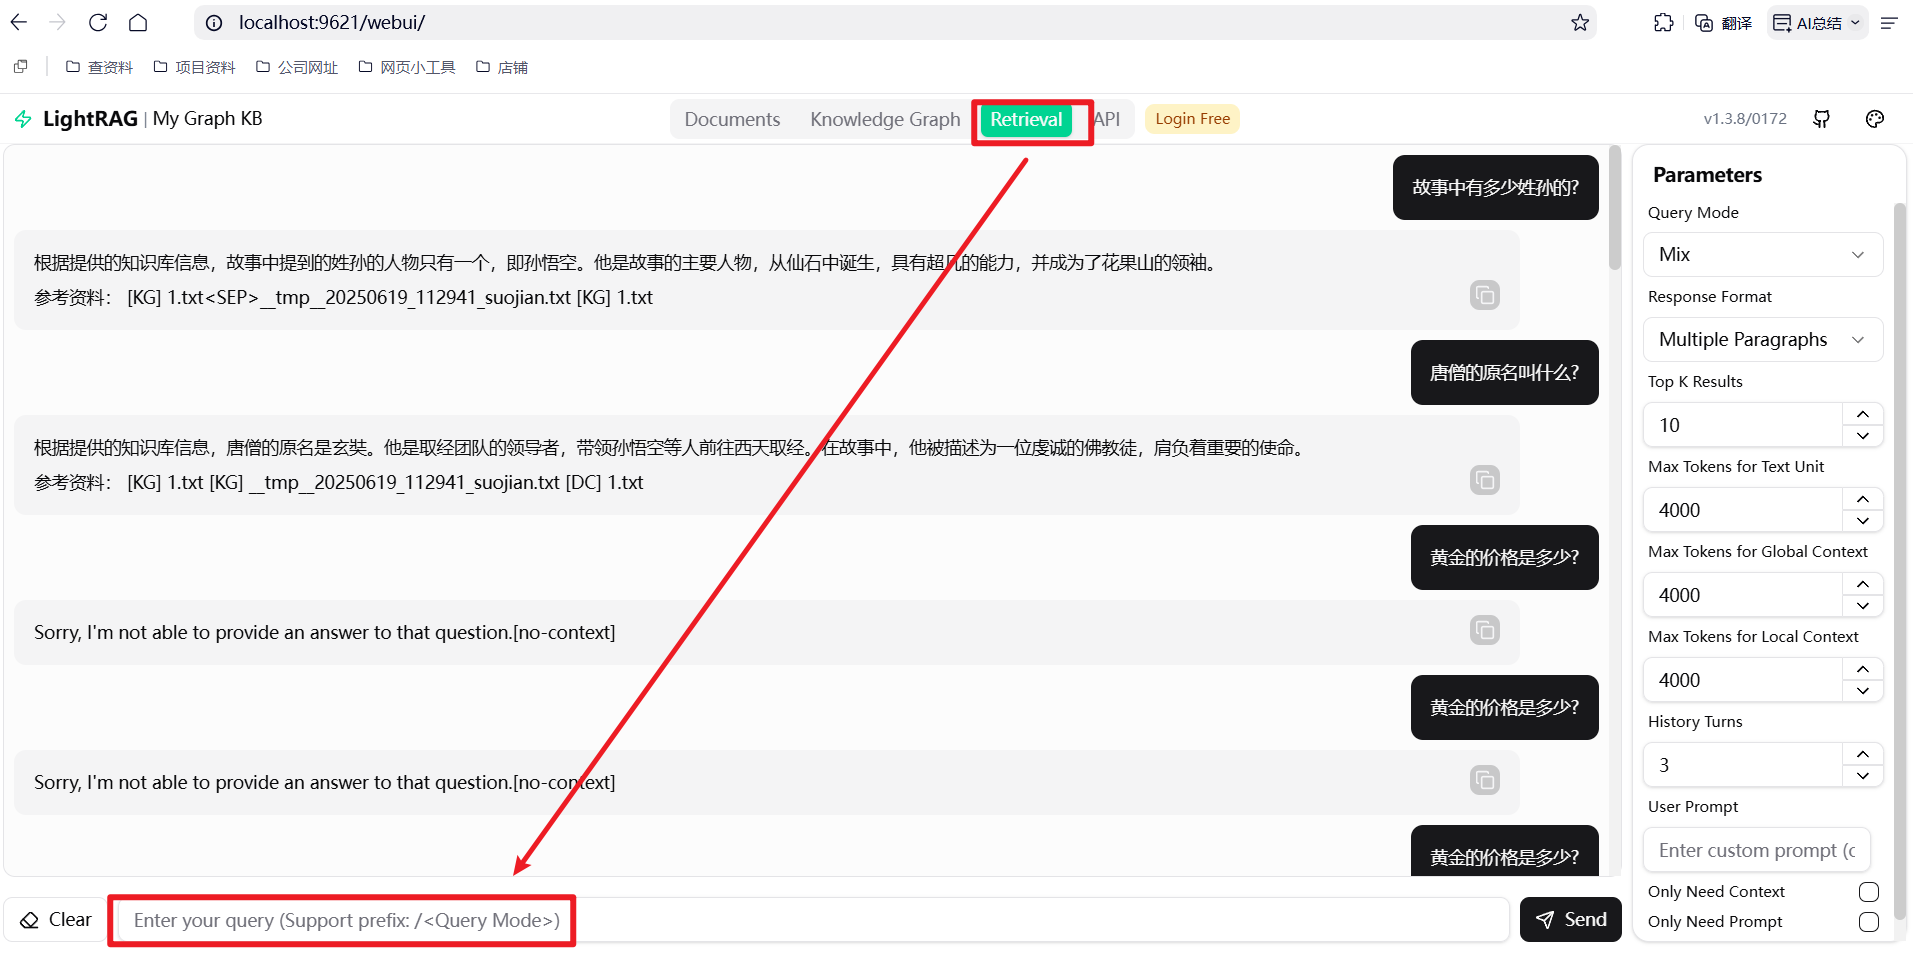
Task: Click the browser extensions puzzle icon
Action: coord(1663,22)
